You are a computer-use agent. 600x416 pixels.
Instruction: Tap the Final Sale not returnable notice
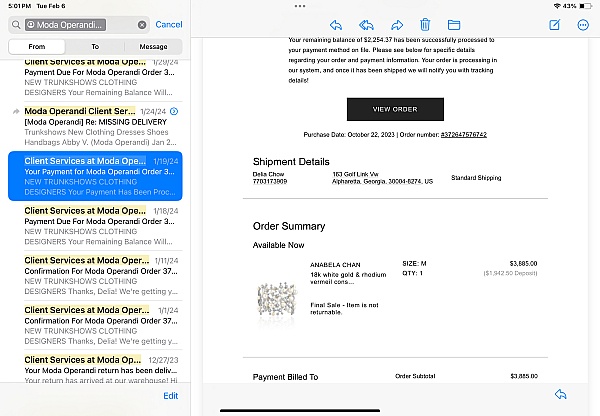click(x=344, y=308)
